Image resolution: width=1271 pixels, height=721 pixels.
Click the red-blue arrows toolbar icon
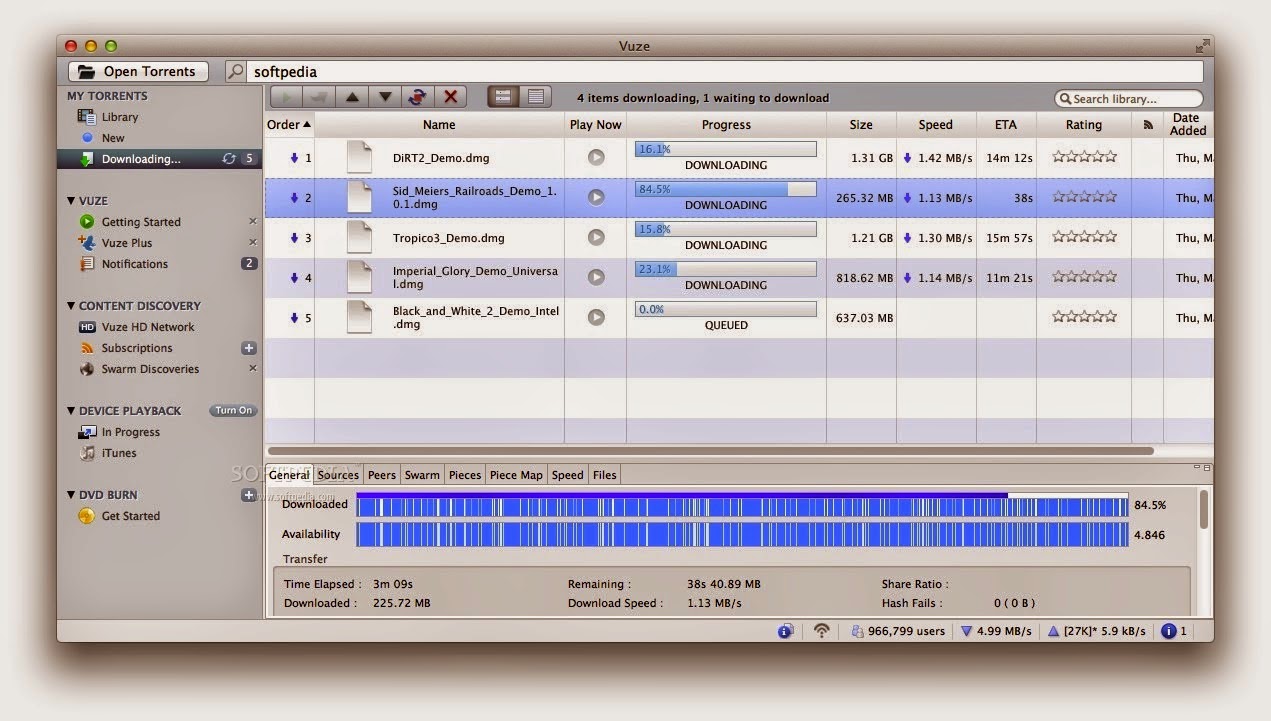click(x=418, y=97)
